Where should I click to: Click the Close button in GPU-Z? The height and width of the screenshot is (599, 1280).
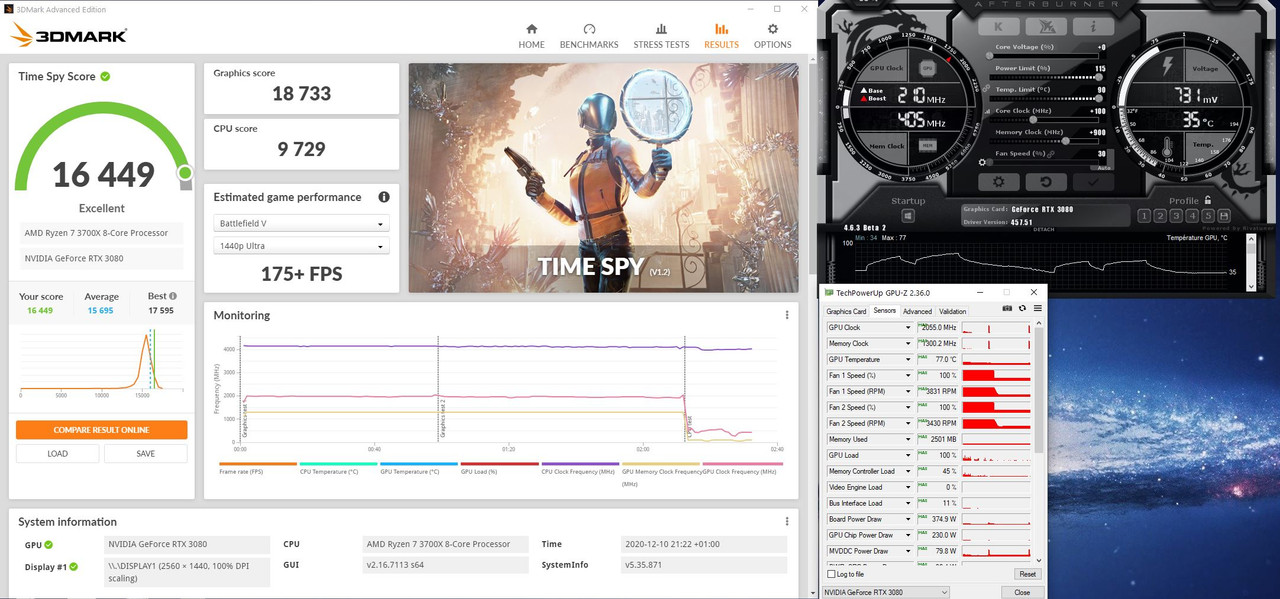tap(1022, 592)
